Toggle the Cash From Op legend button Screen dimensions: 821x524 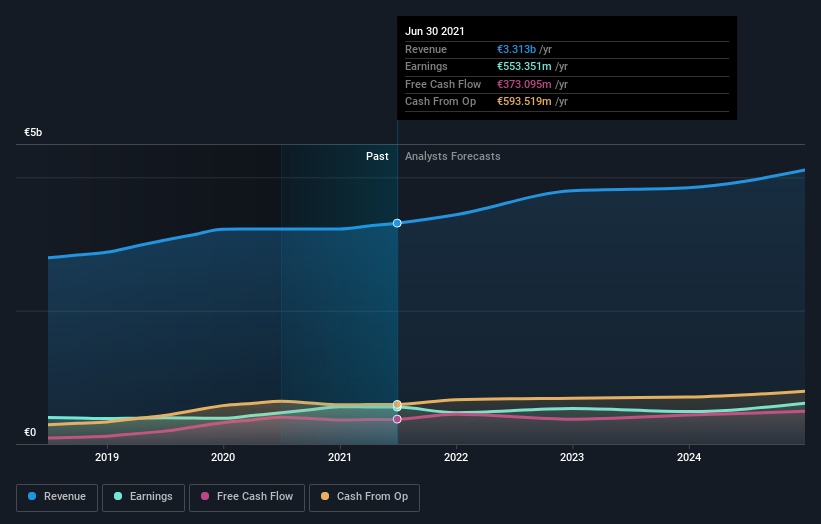[x=364, y=497]
